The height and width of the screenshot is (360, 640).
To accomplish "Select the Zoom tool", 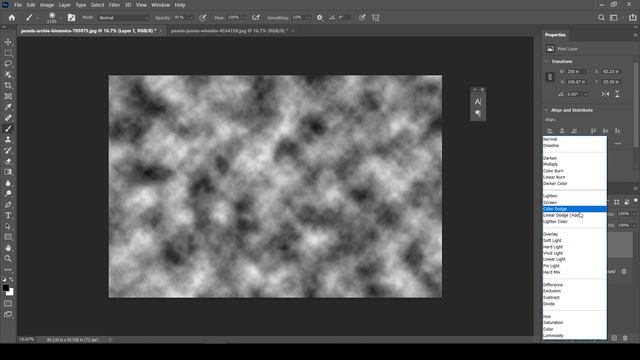I will coord(8,258).
